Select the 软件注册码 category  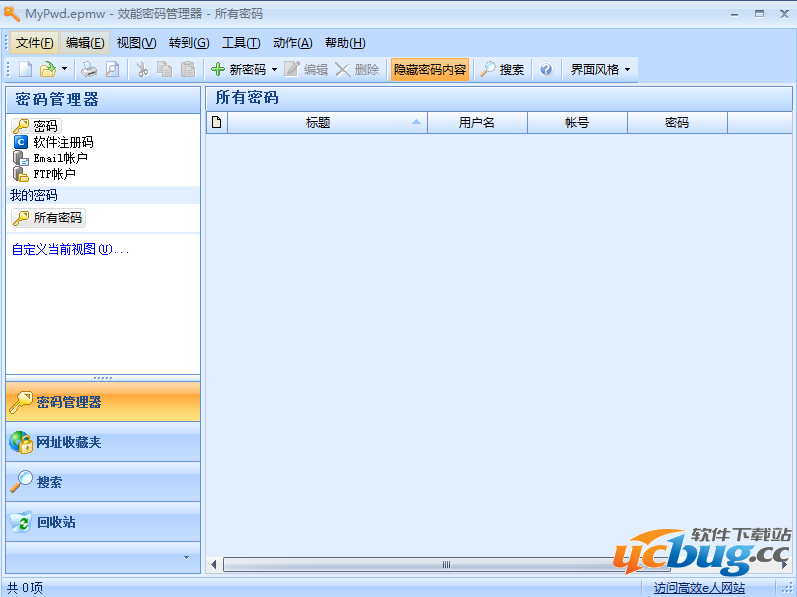tap(62, 142)
